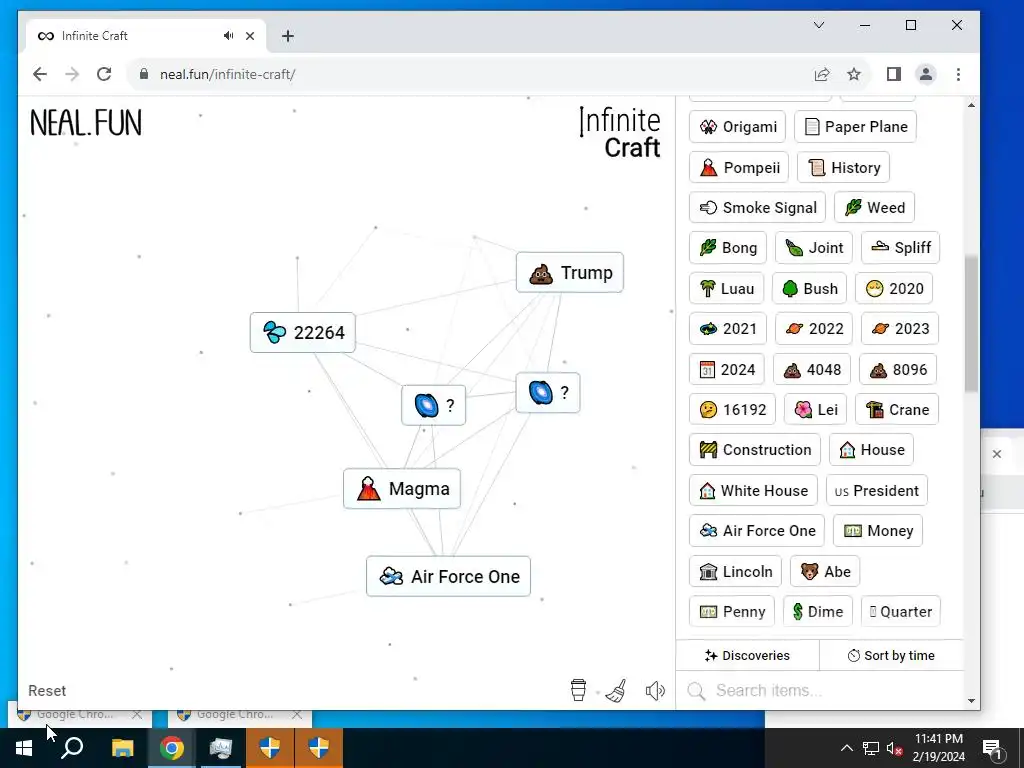Pick the House item
Image resolution: width=1024 pixels, height=768 pixels.
(872, 449)
